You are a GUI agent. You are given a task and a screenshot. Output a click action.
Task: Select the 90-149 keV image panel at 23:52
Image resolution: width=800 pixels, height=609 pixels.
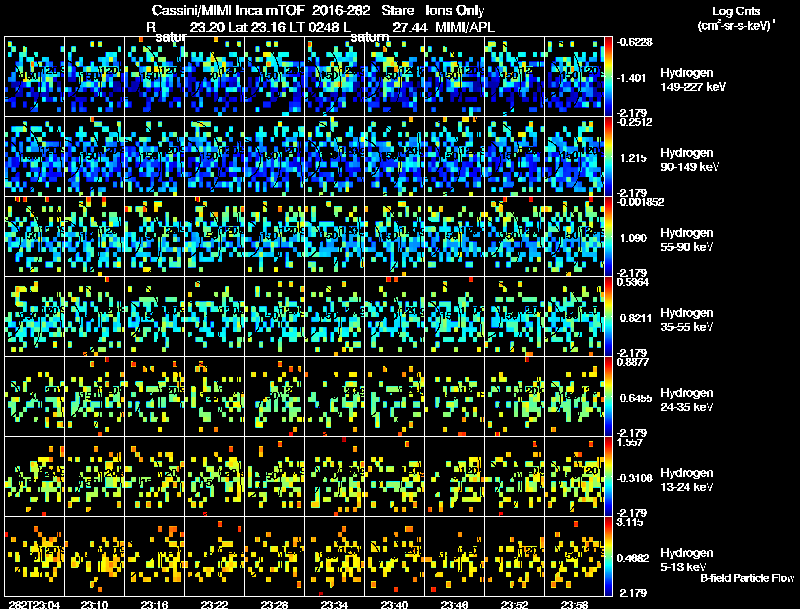click(x=515, y=157)
